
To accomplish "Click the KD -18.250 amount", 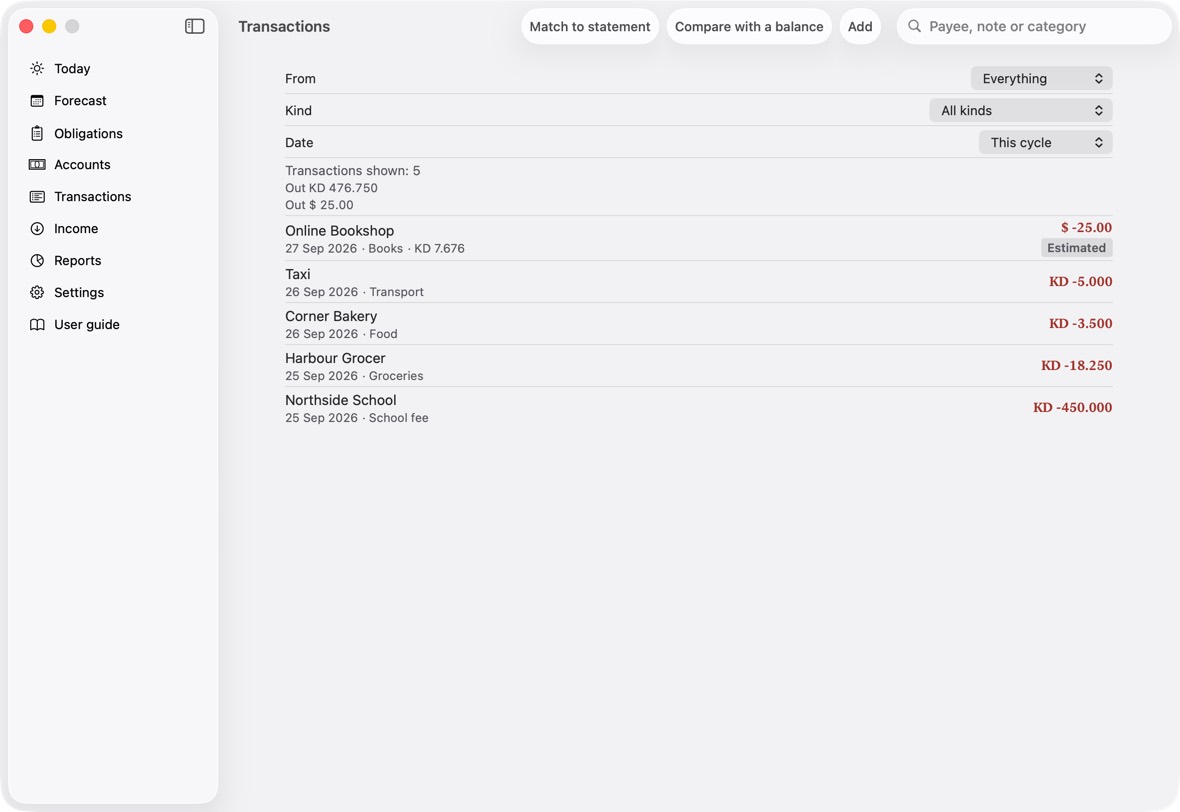I will pyautogui.click(x=1076, y=366).
